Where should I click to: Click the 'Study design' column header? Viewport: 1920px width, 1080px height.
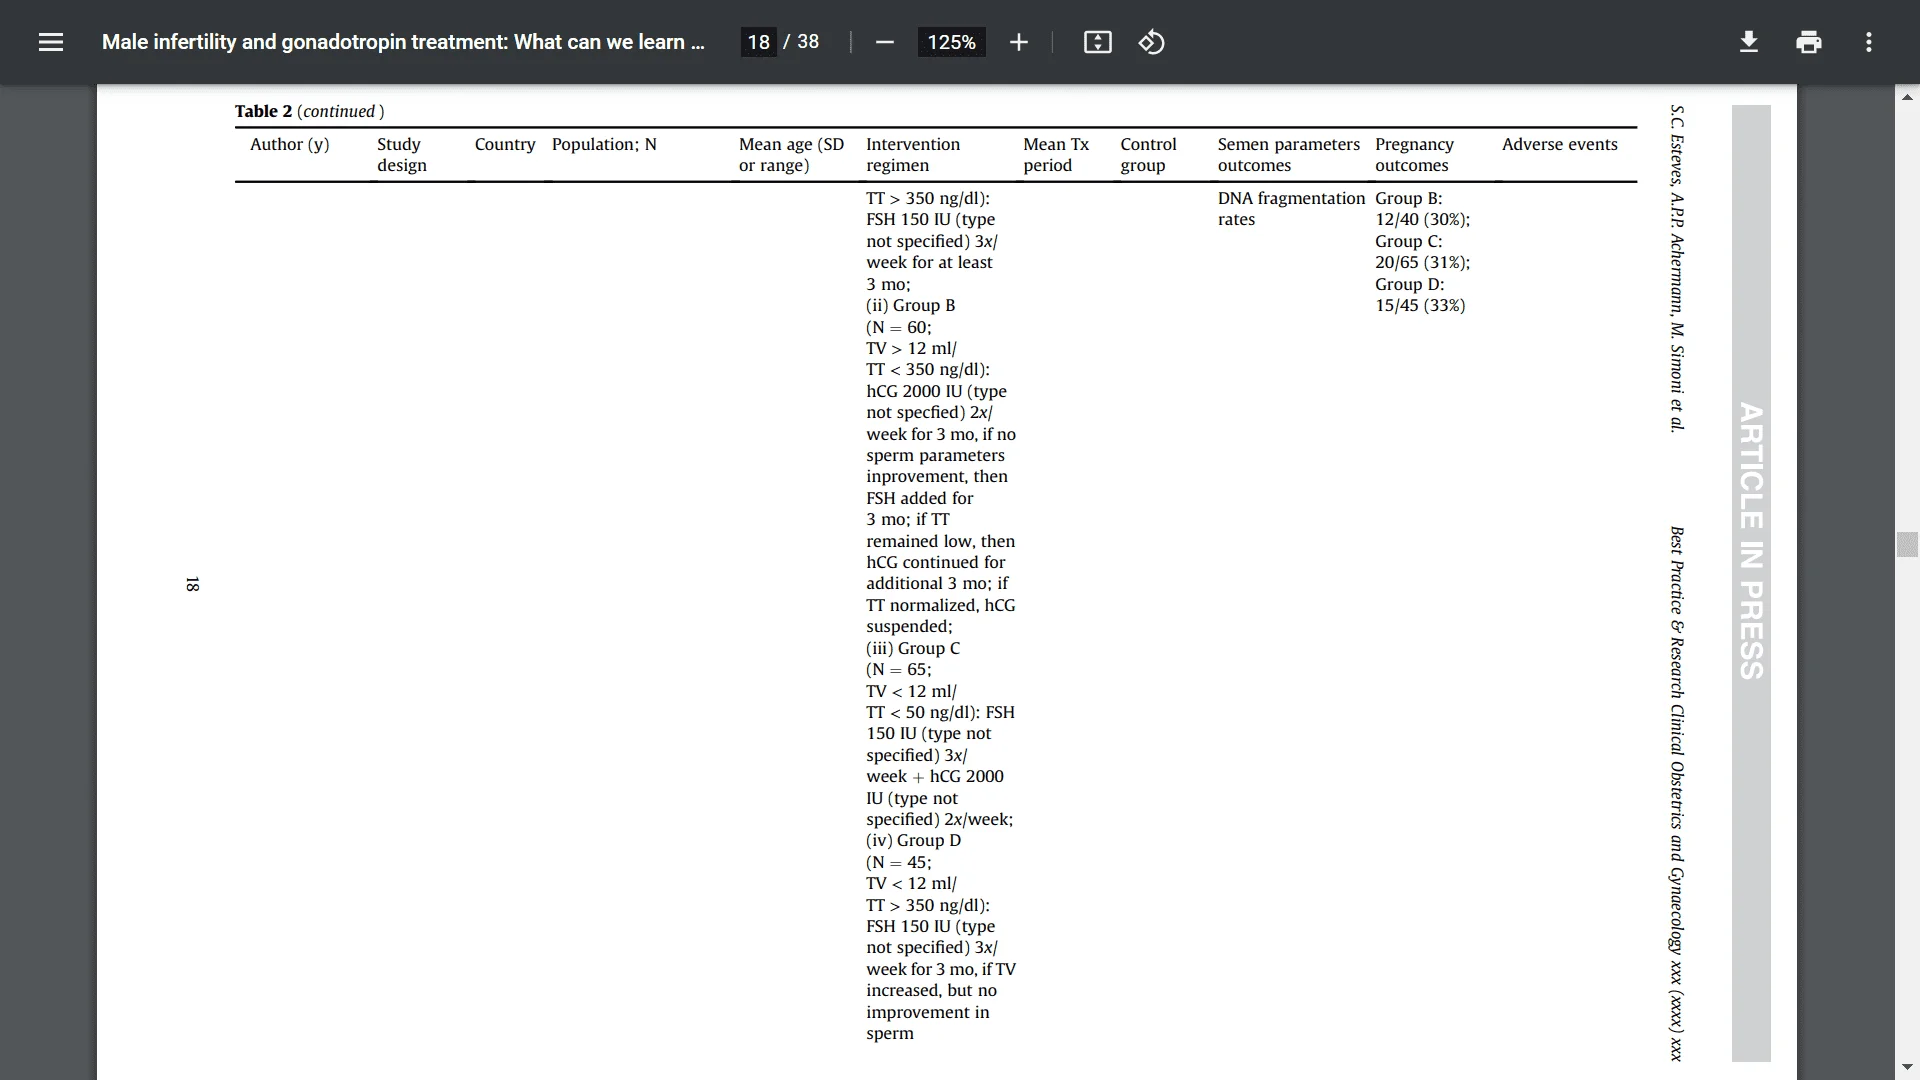pyautogui.click(x=402, y=155)
